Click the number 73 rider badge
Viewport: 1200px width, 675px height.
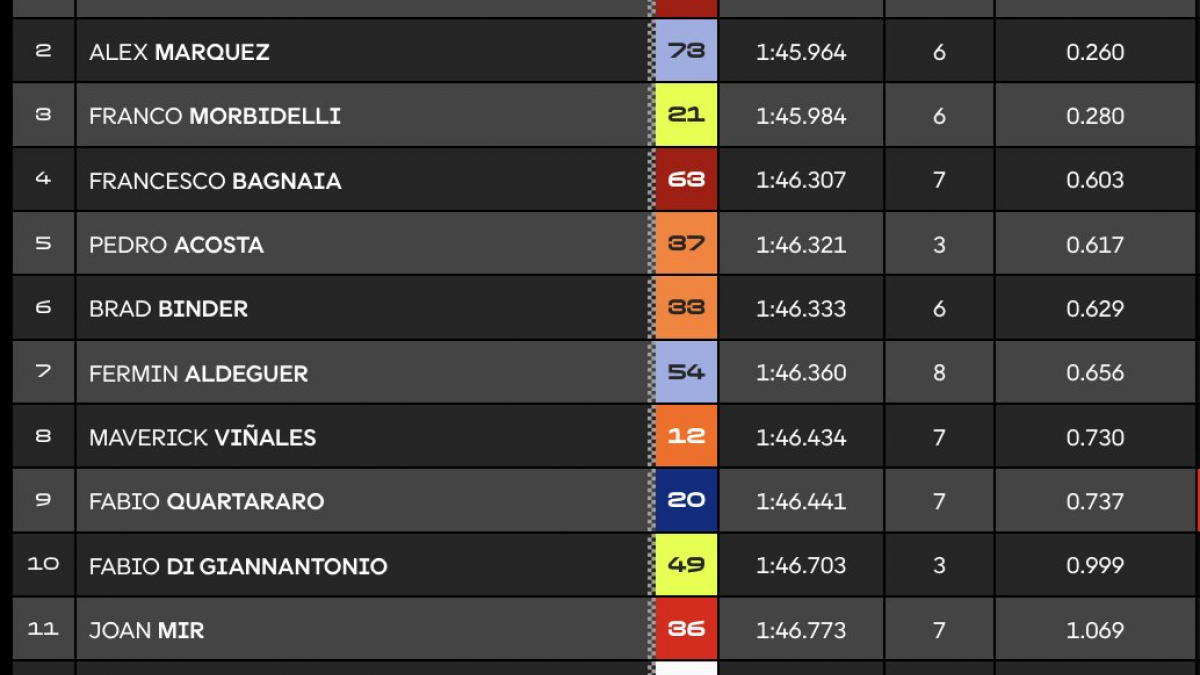[x=686, y=50]
